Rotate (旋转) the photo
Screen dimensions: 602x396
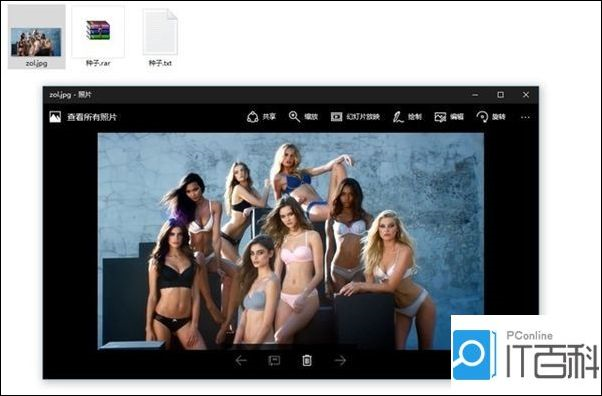491,117
